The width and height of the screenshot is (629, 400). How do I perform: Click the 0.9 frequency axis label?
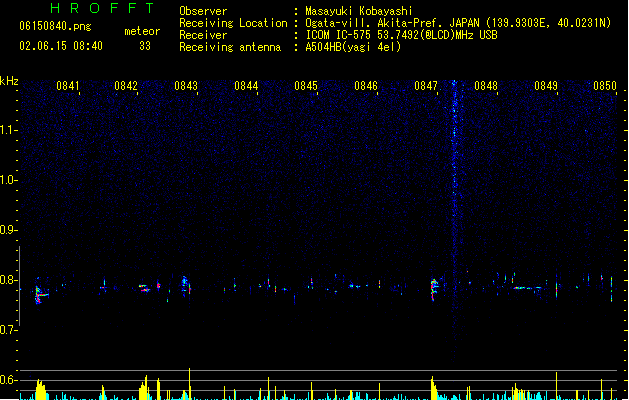8,230
